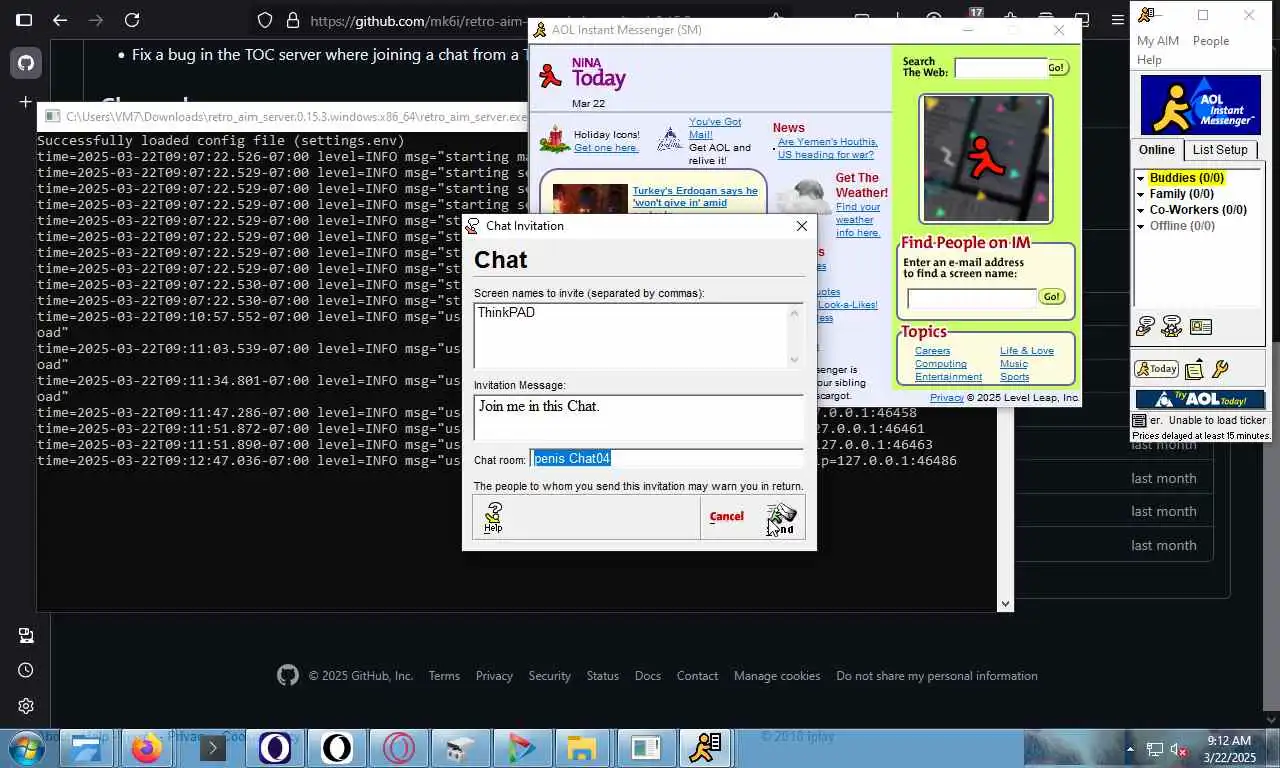1280x768 pixels.
Task: Click the GitHub icon in the sidebar
Action: (25, 63)
